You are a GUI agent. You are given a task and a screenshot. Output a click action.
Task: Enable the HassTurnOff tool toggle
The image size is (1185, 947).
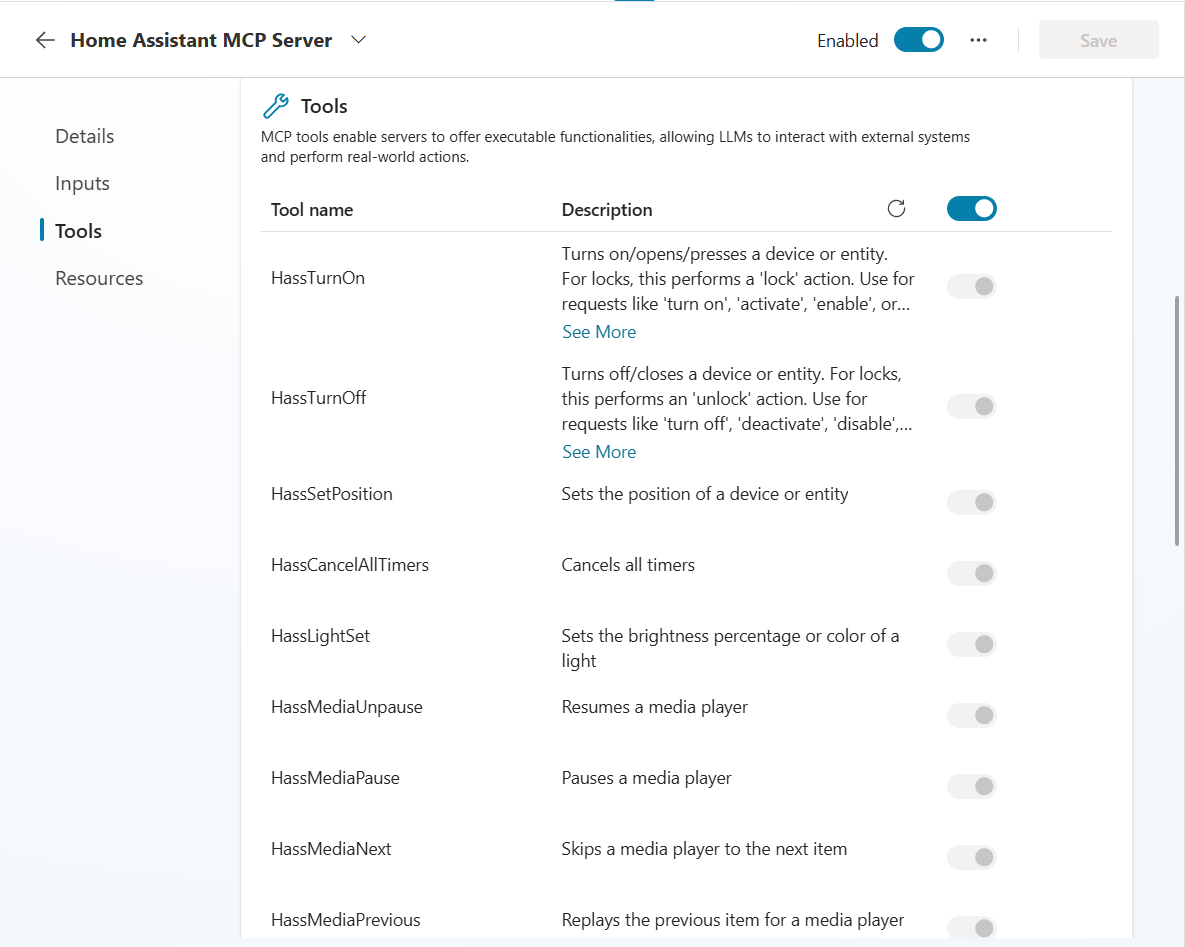[971, 407]
